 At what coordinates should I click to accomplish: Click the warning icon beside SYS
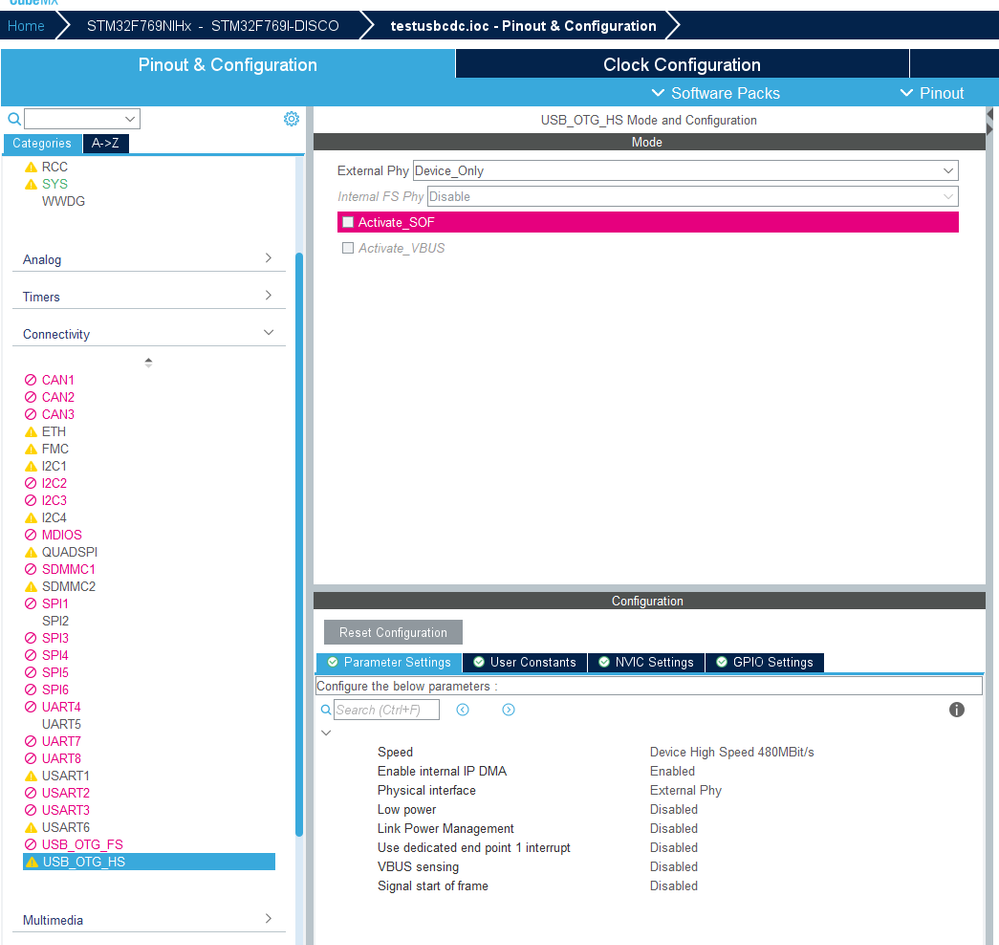pyautogui.click(x=31, y=184)
